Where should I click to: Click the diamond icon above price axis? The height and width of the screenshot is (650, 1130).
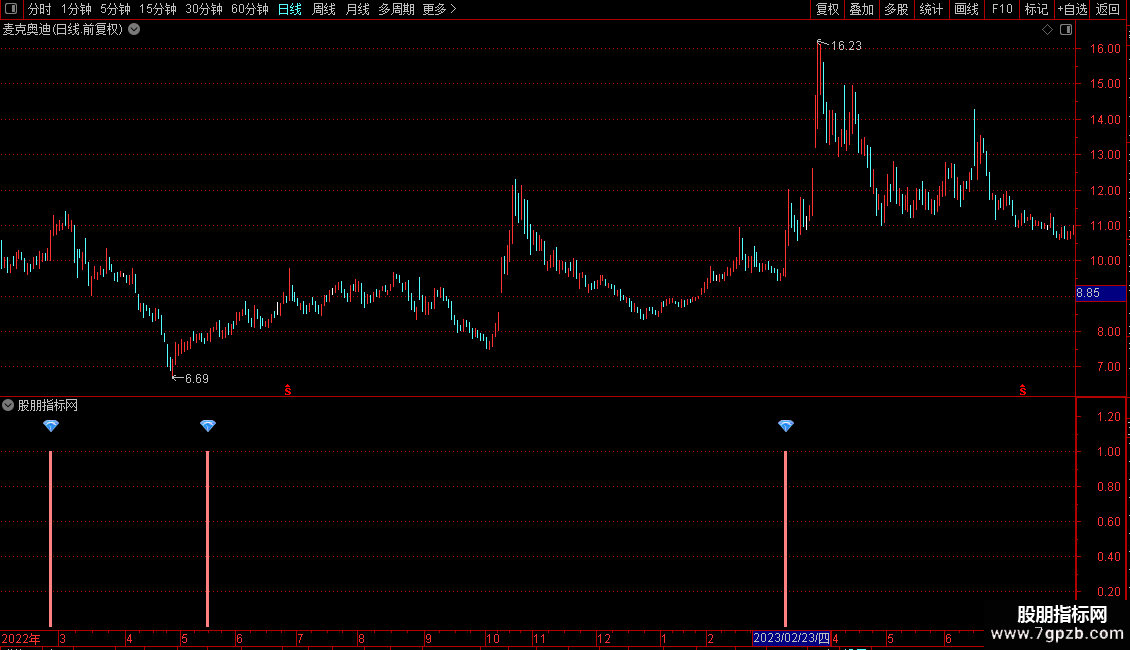[x=1047, y=30]
